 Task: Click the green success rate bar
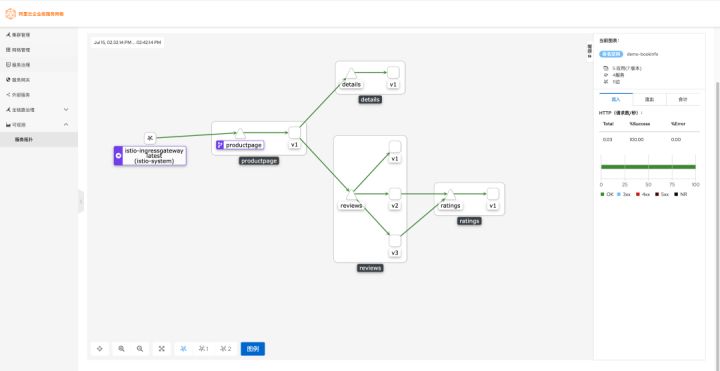(x=648, y=167)
